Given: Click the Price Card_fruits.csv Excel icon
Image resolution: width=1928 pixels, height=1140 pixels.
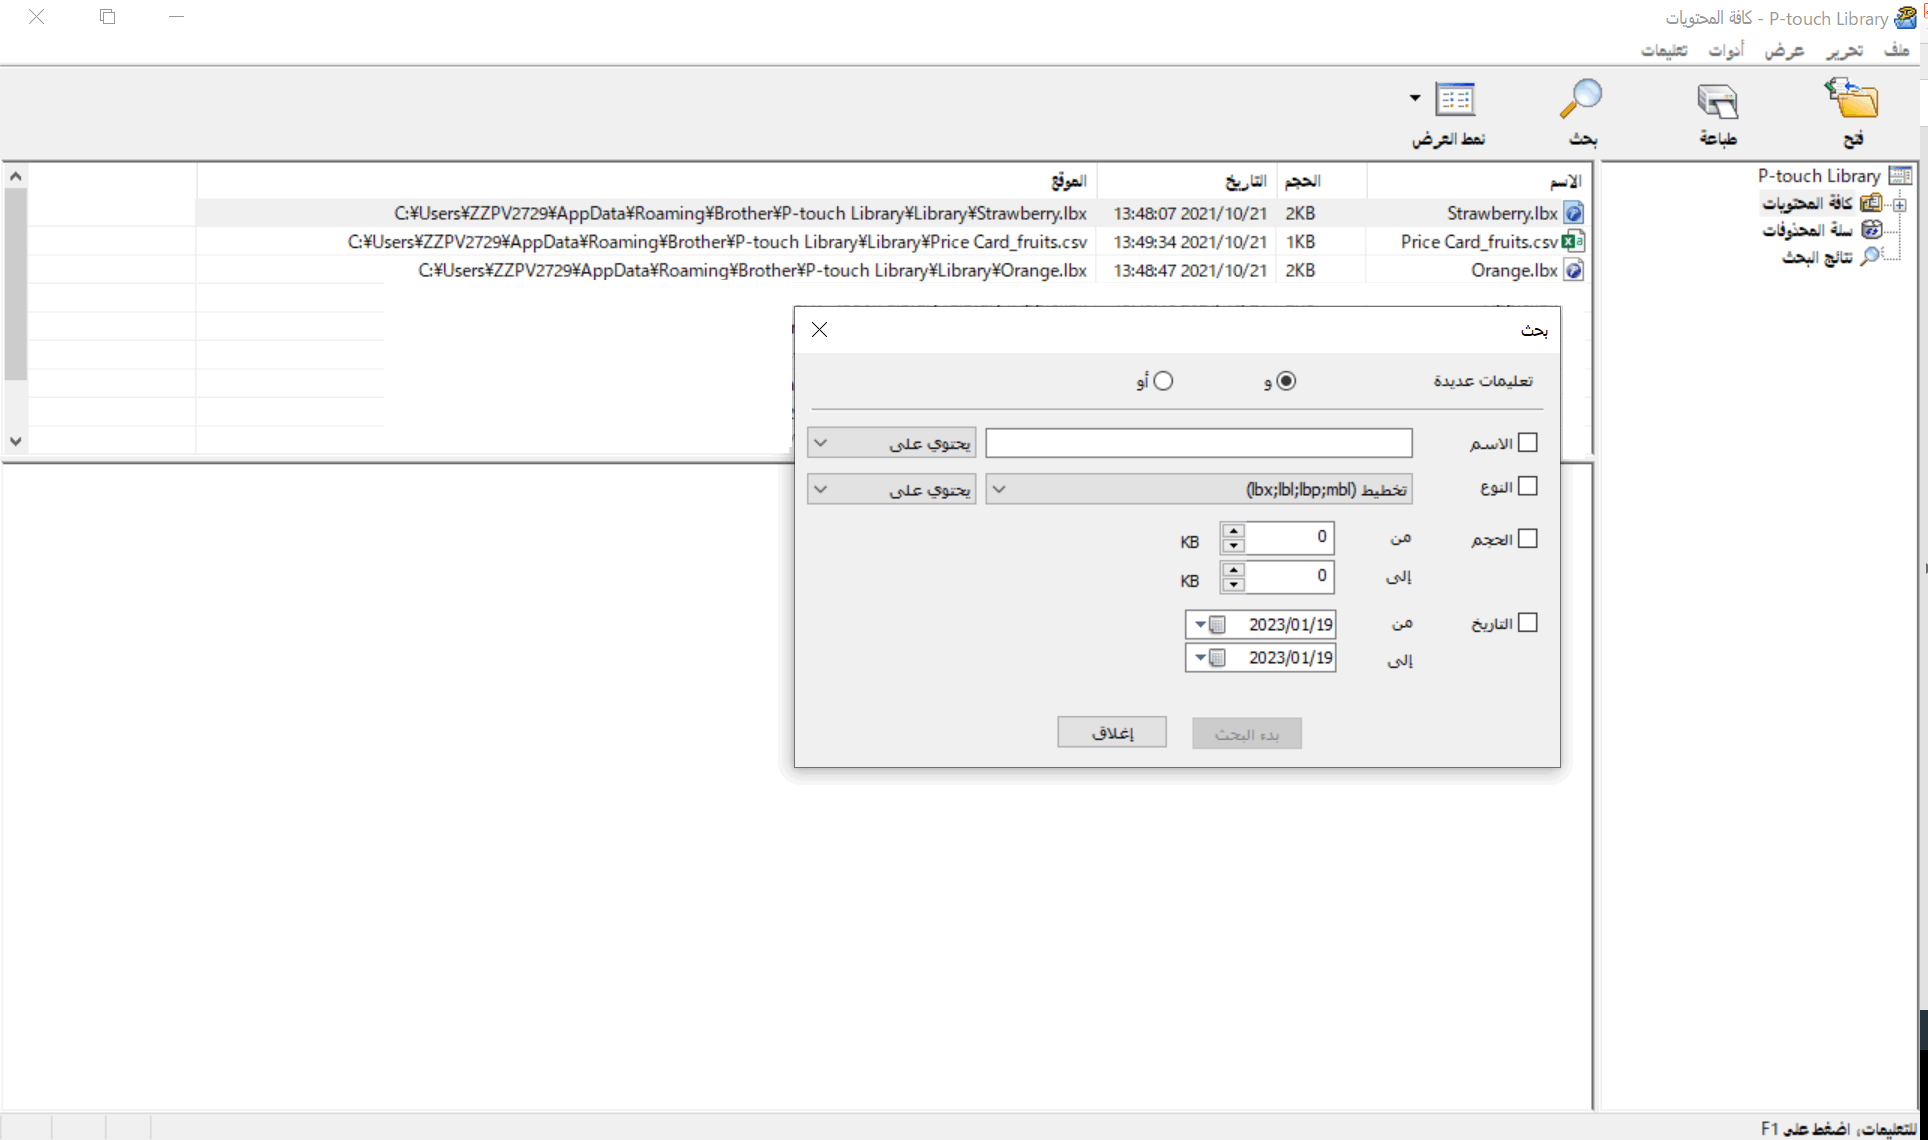Looking at the screenshot, I should coord(1573,242).
